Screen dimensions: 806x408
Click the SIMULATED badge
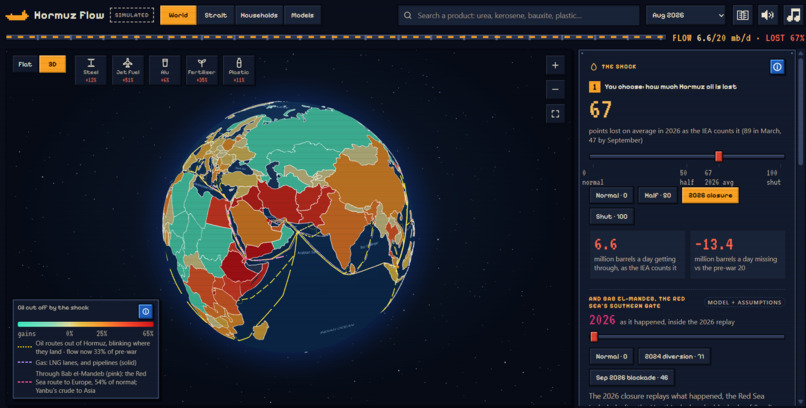[132, 15]
